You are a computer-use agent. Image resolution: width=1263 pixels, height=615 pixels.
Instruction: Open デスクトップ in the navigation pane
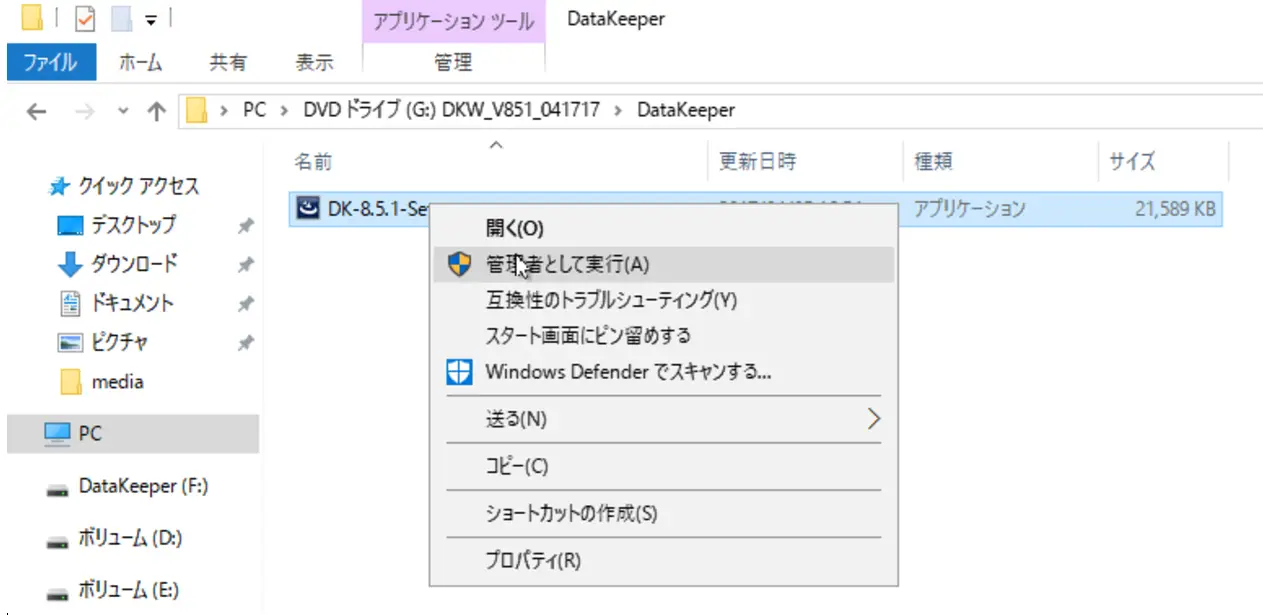[x=133, y=225]
